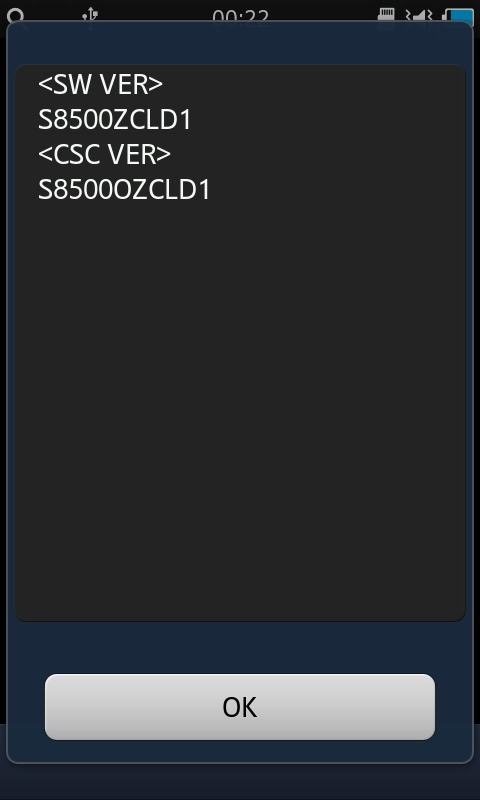This screenshot has height=800, width=480.
Task: Click the dialog's blank strip above info panel
Action: 240,43
